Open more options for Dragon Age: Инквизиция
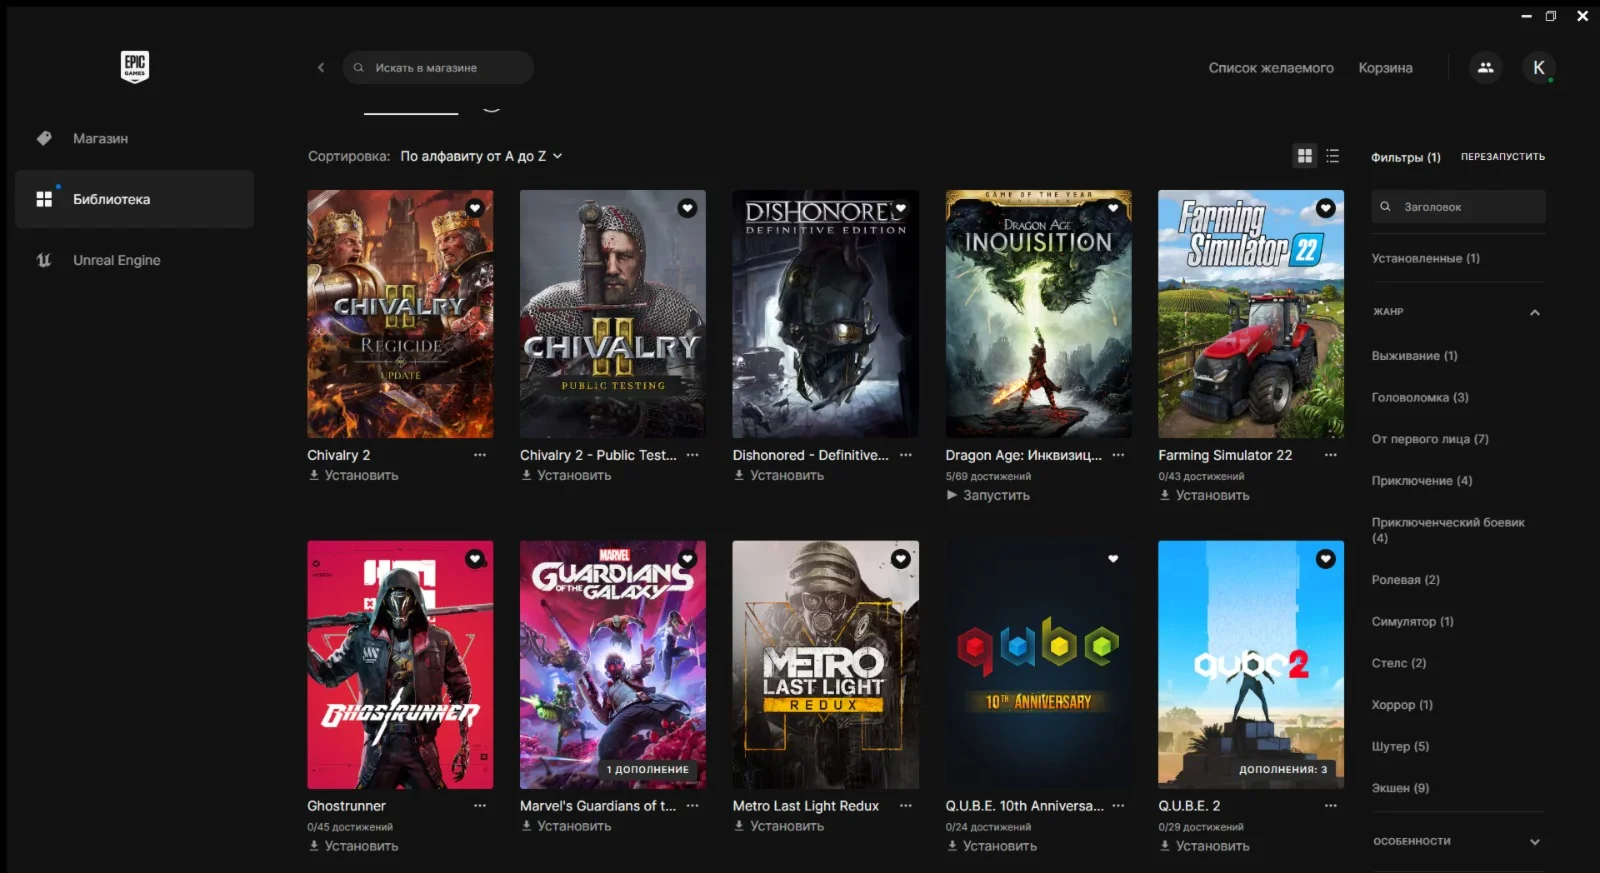Screen dimensions: 1600x873 point(1119,455)
